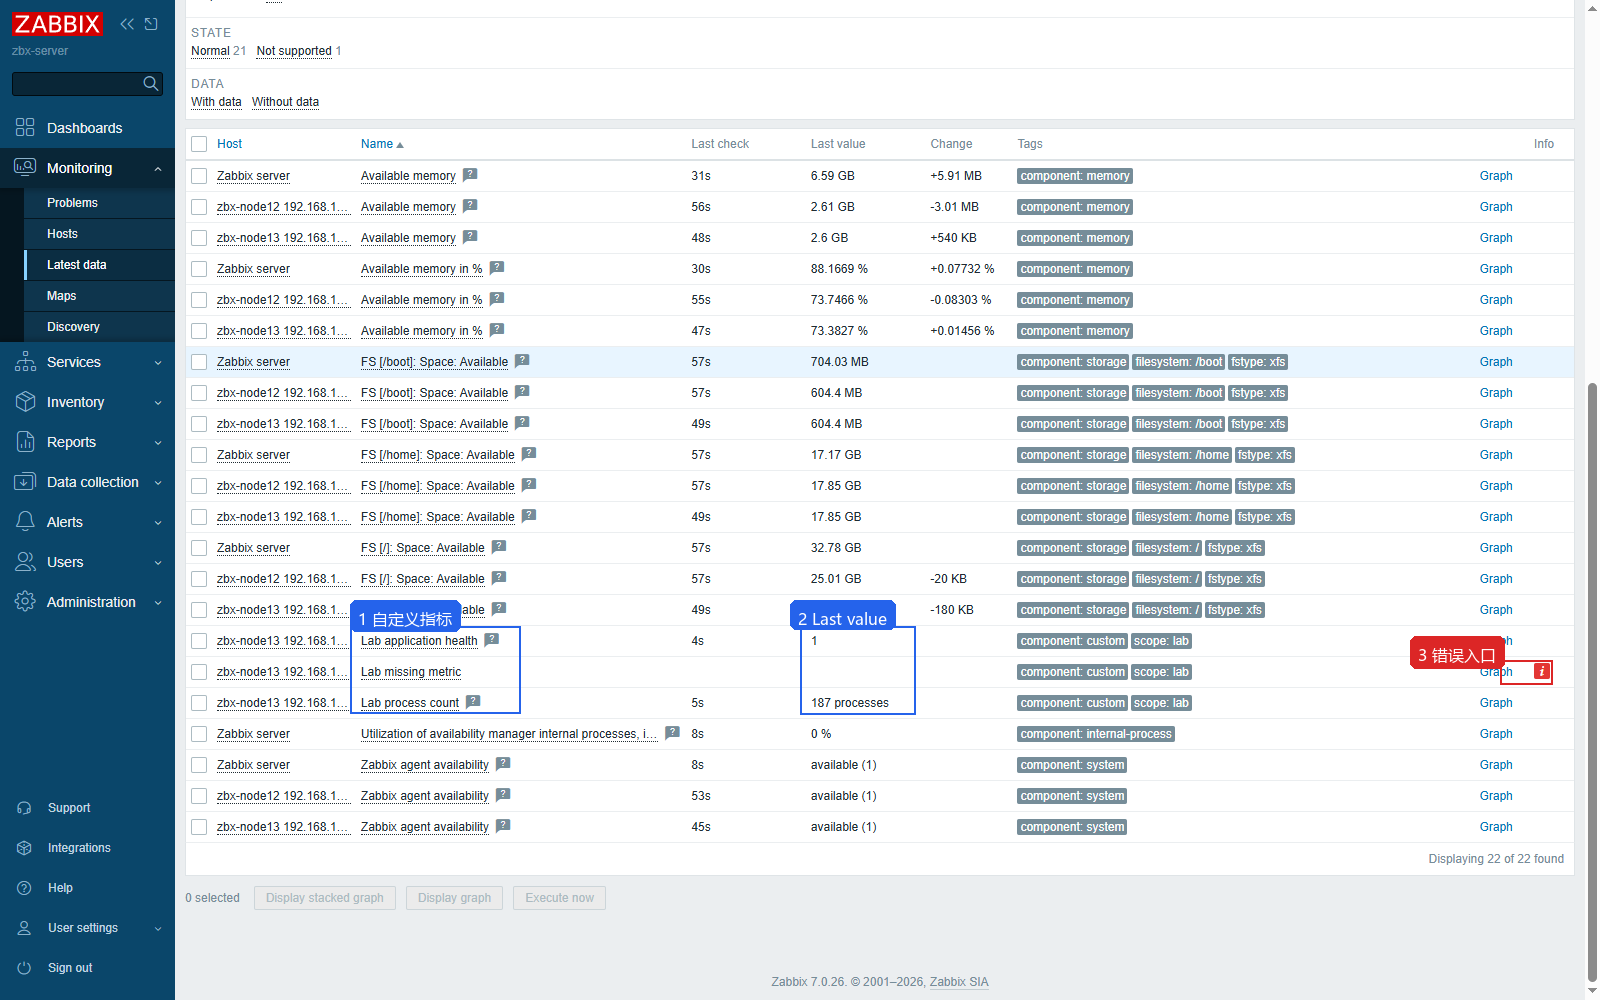Expand the Administration menu chevron
The width and height of the screenshot is (1600, 1000).
(158, 603)
